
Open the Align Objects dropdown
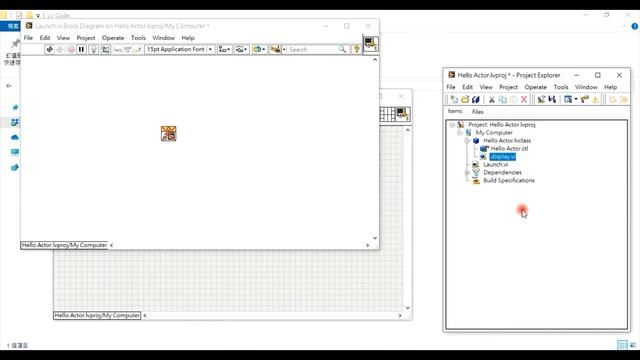click(x=224, y=49)
